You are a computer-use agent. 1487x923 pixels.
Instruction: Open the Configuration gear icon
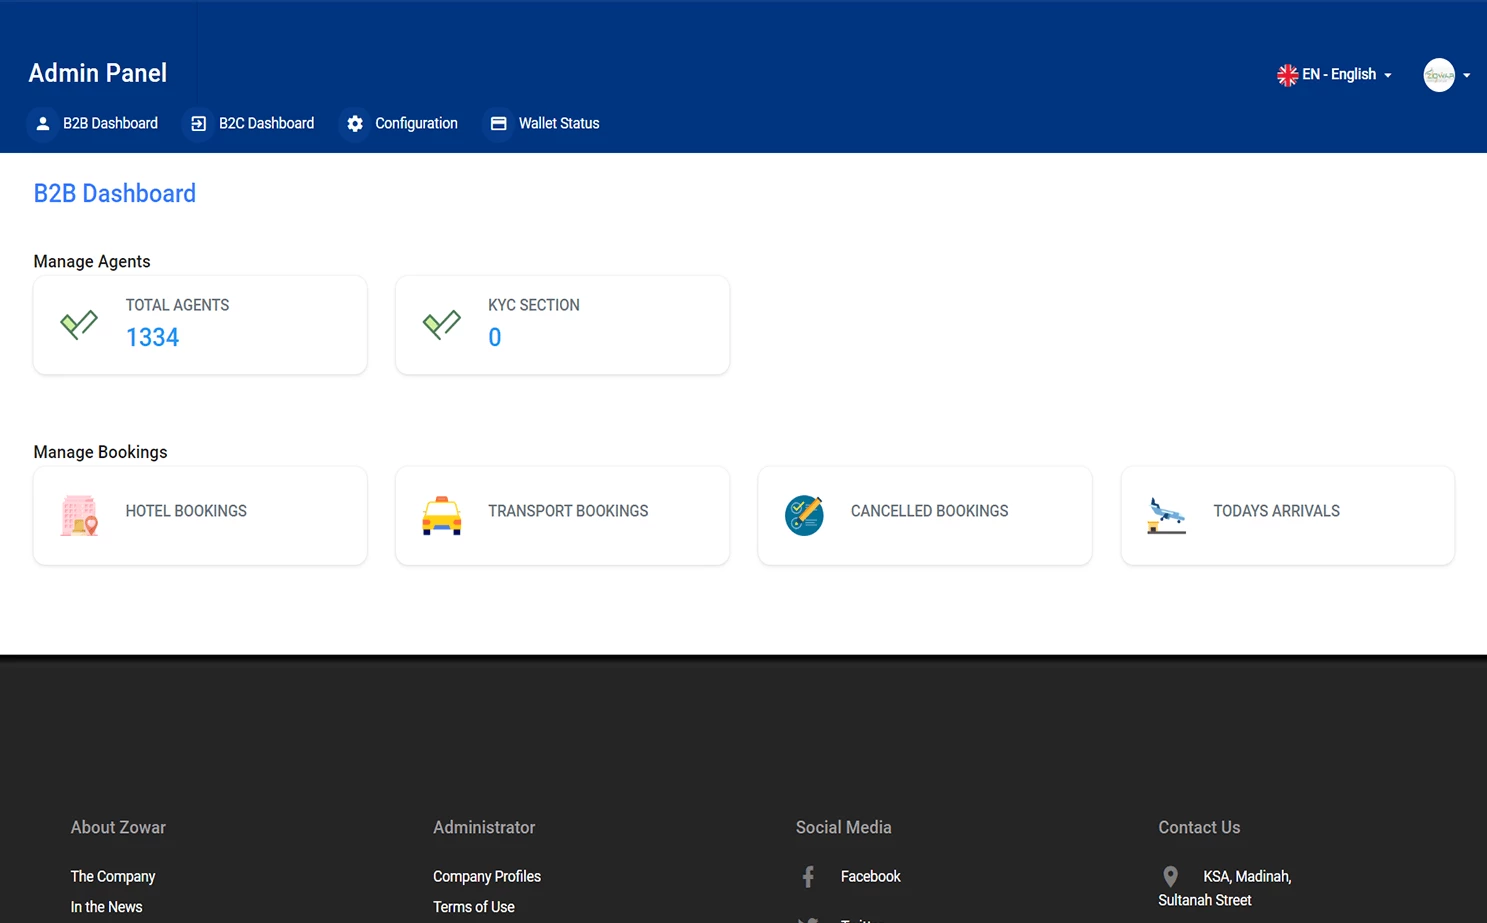coord(355,123)
